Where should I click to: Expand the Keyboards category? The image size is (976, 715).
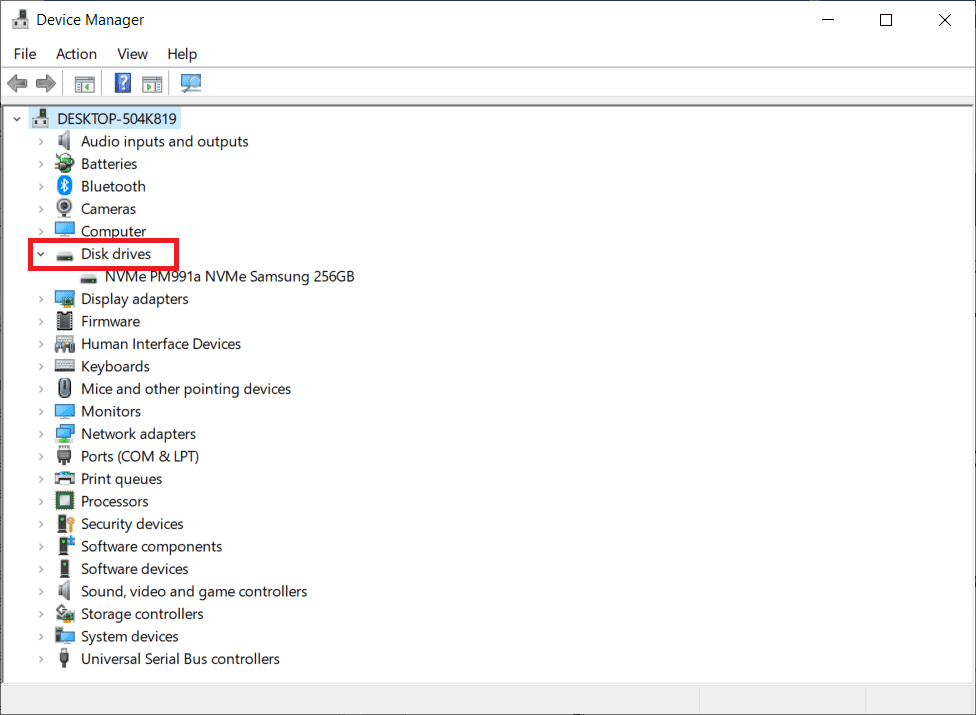41,366
